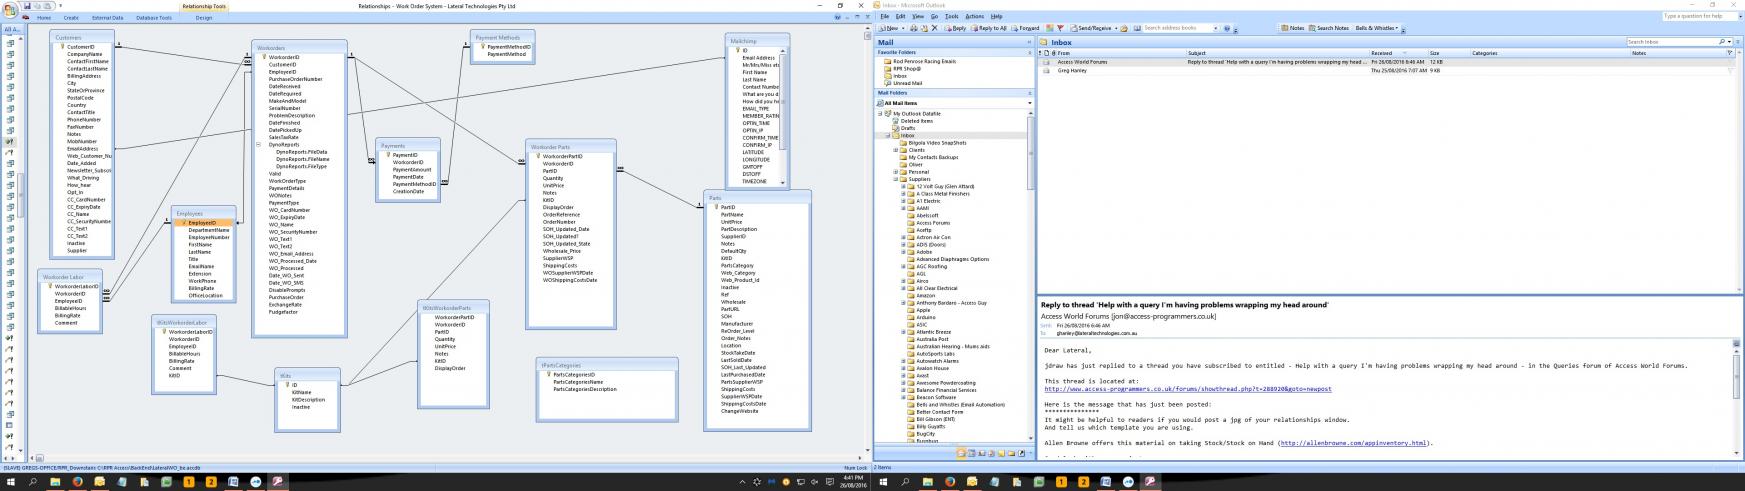Open the Access Home ribbon tab

coord(44,17)
